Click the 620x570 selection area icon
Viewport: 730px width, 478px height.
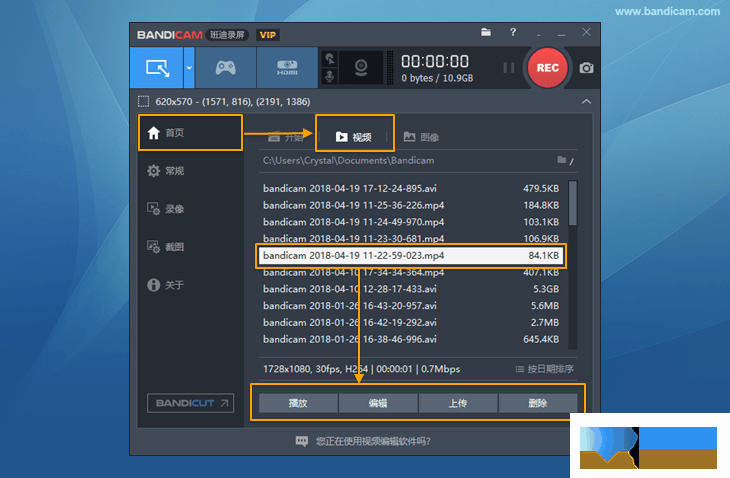point(143,101)
